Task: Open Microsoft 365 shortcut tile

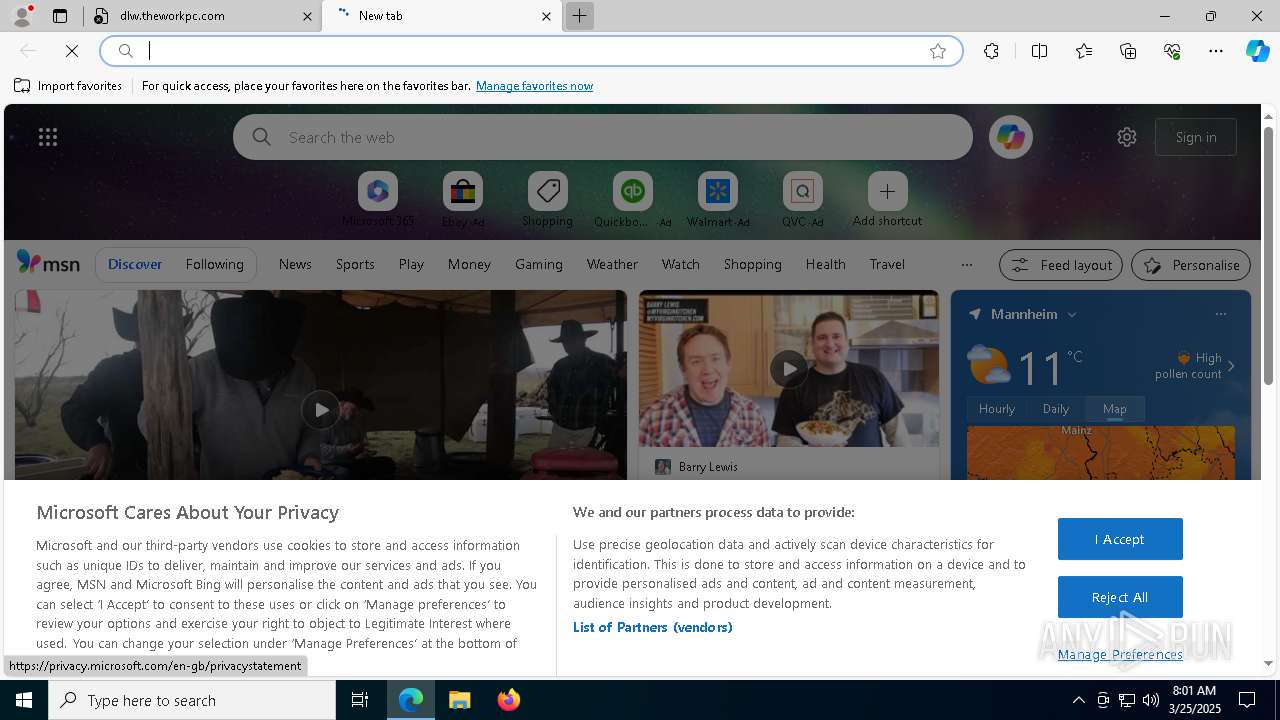Action: click(x=378, y=199)
